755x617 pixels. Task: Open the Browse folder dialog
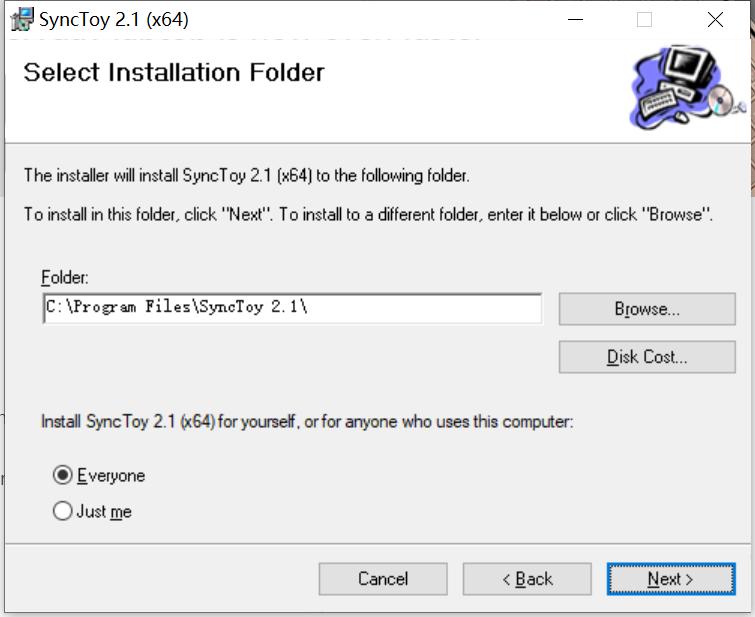point(647,309)
